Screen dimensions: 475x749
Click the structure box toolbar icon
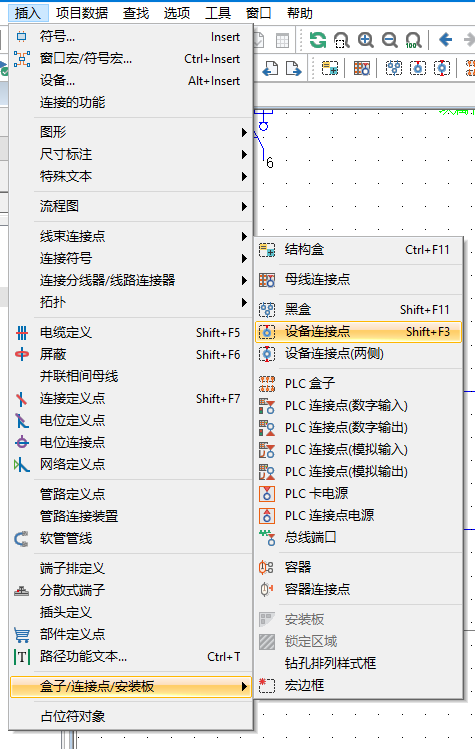pyautogui.click(x=330, y=68)
